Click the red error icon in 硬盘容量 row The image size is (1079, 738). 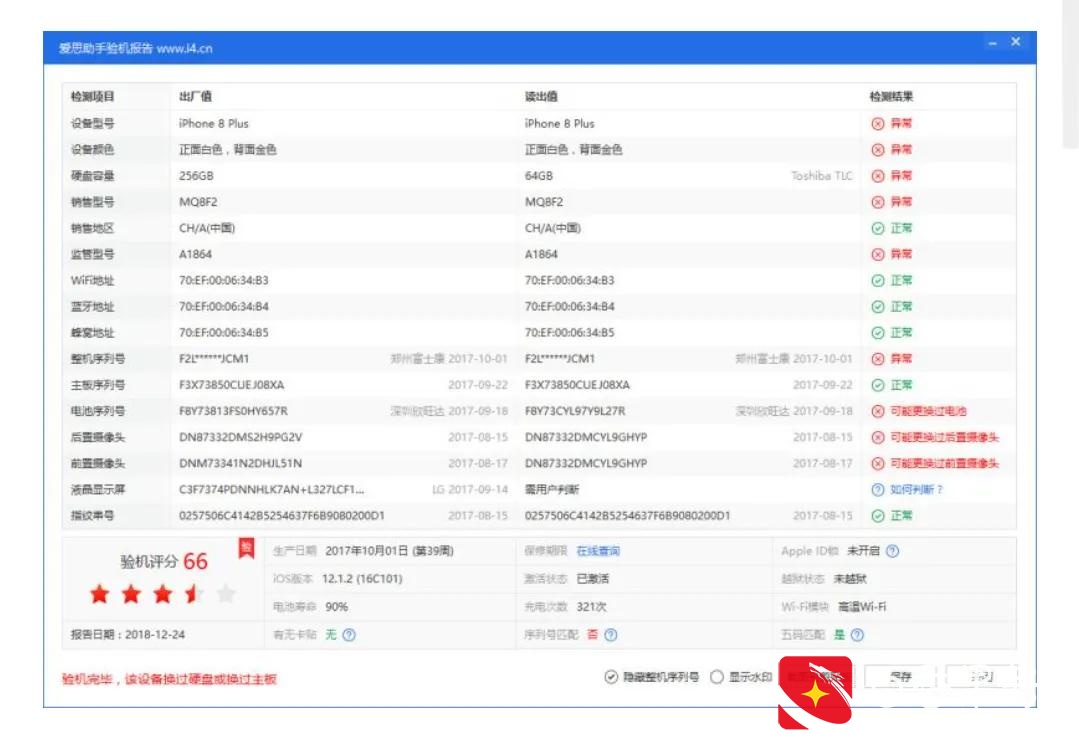click(877, 176)
